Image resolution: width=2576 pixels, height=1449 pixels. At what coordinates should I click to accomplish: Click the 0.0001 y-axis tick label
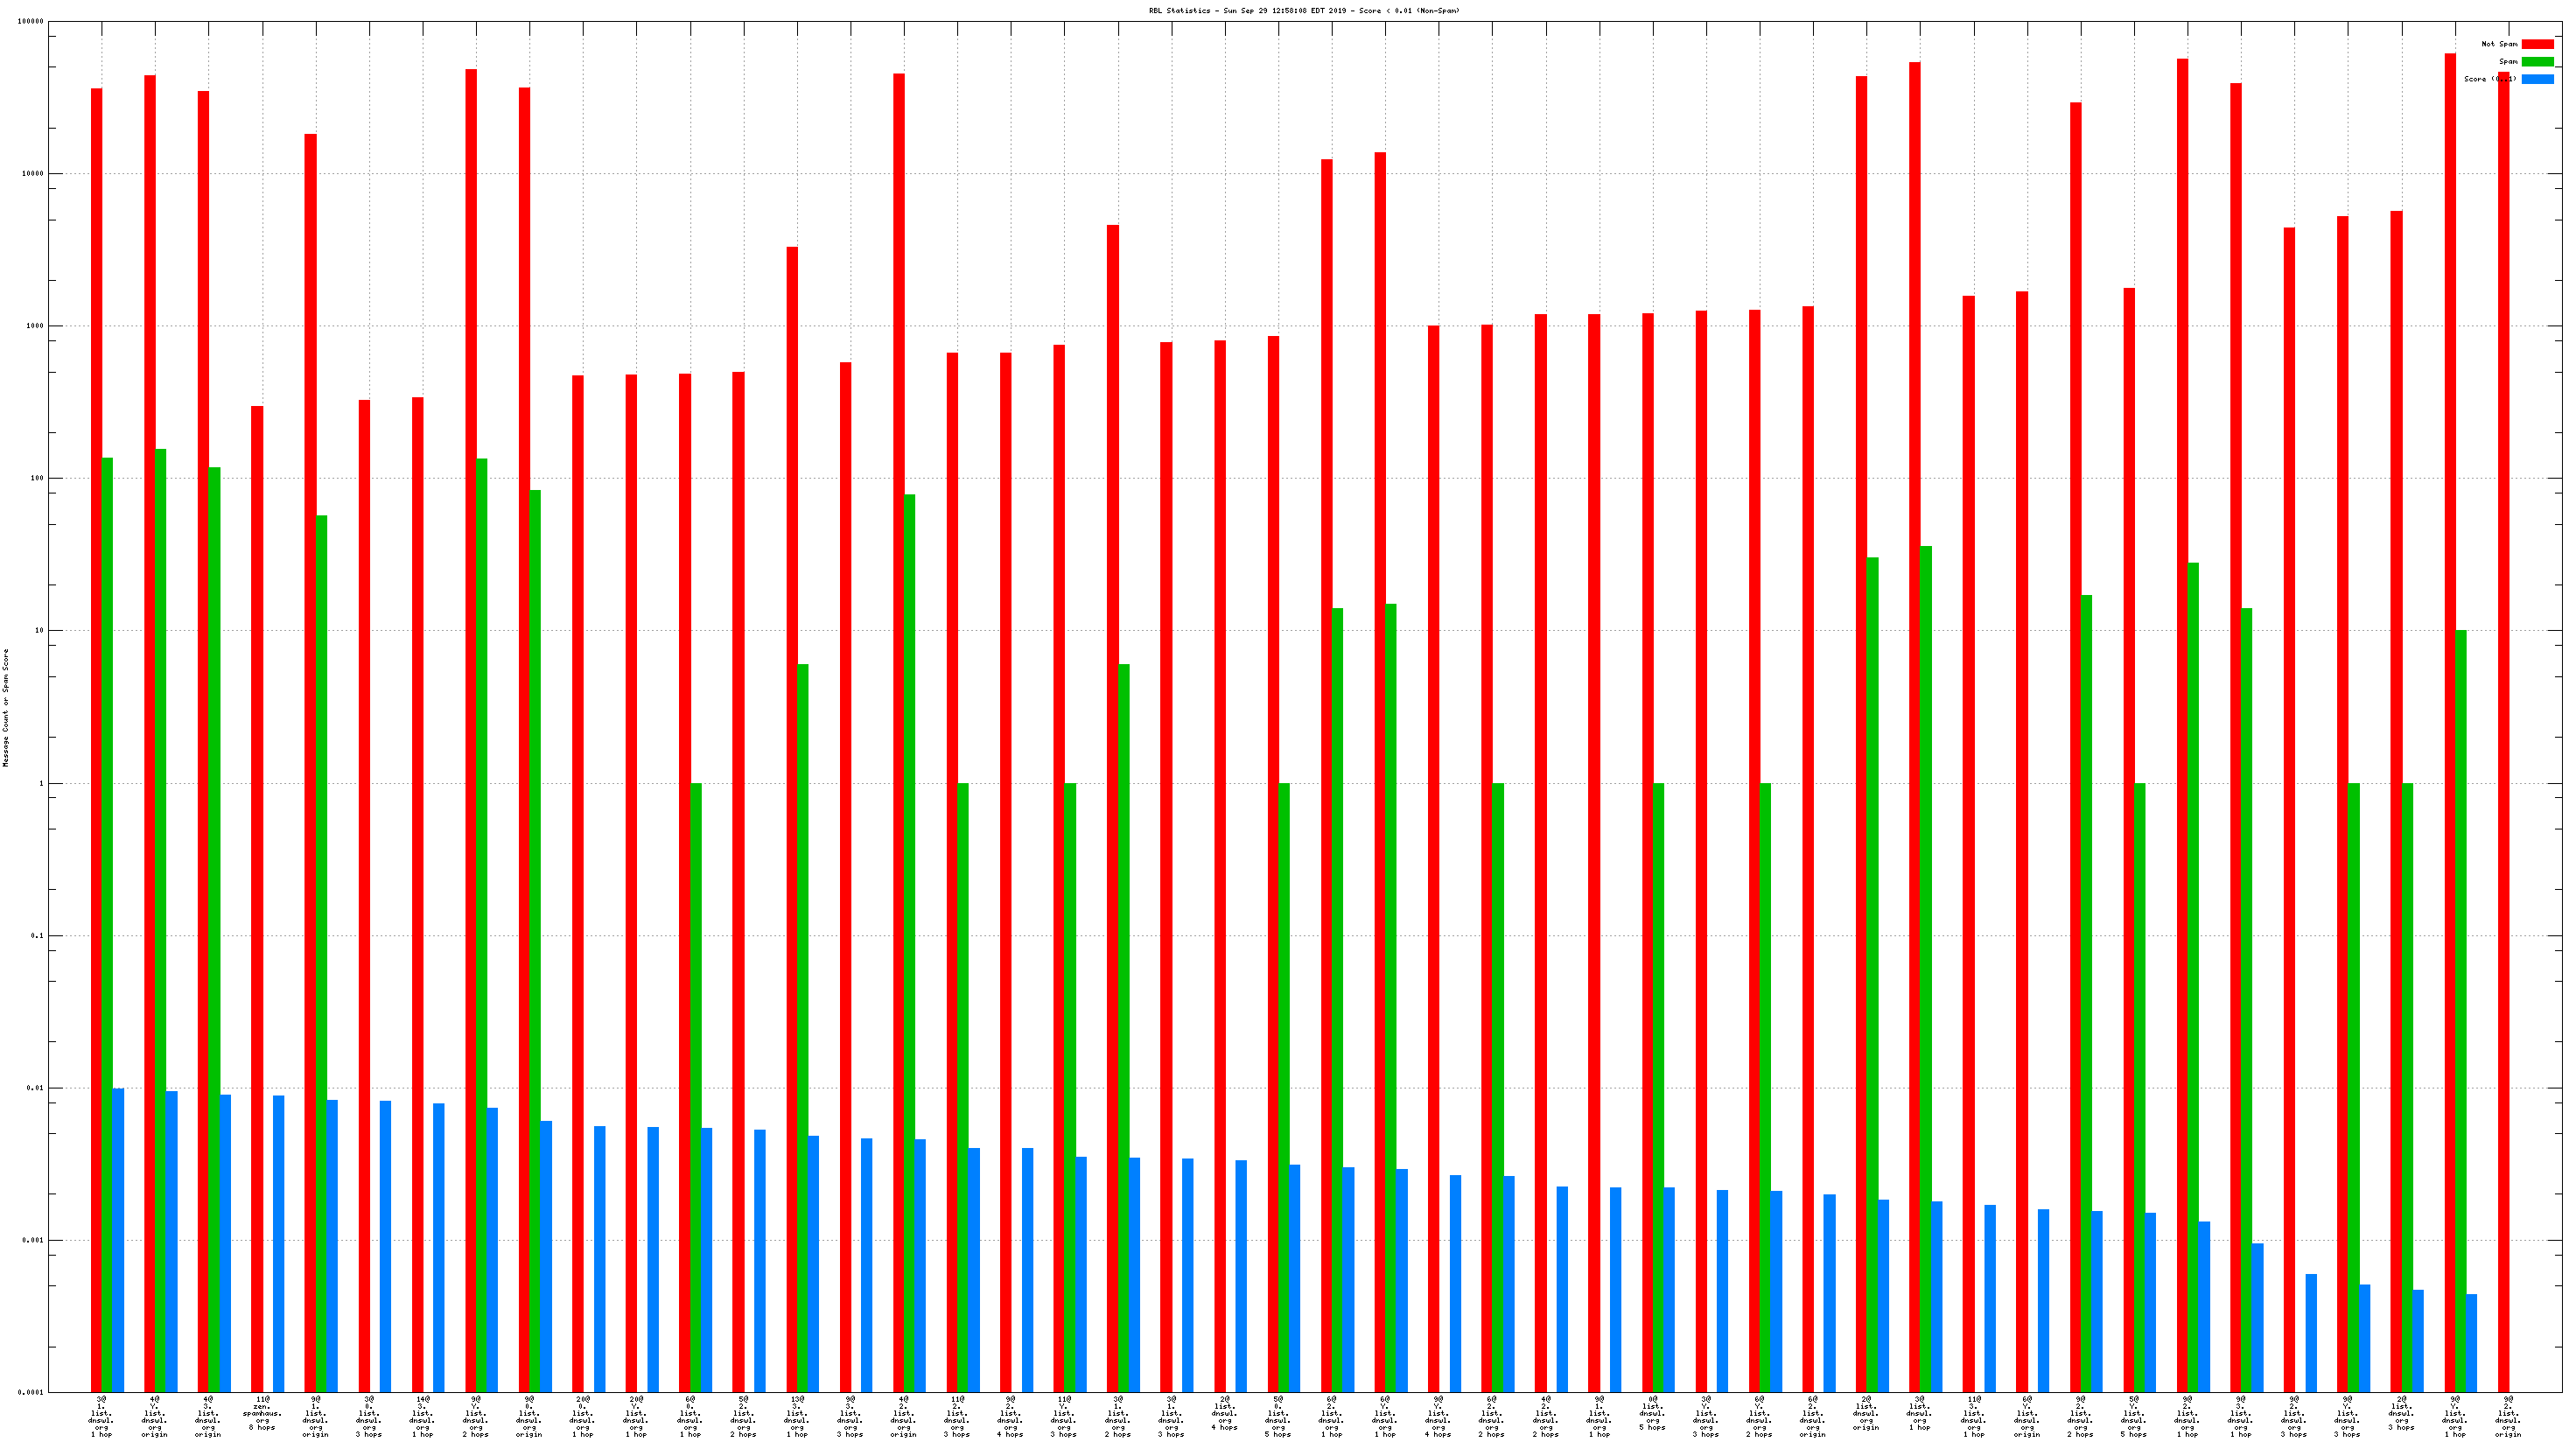[30, 1393]
